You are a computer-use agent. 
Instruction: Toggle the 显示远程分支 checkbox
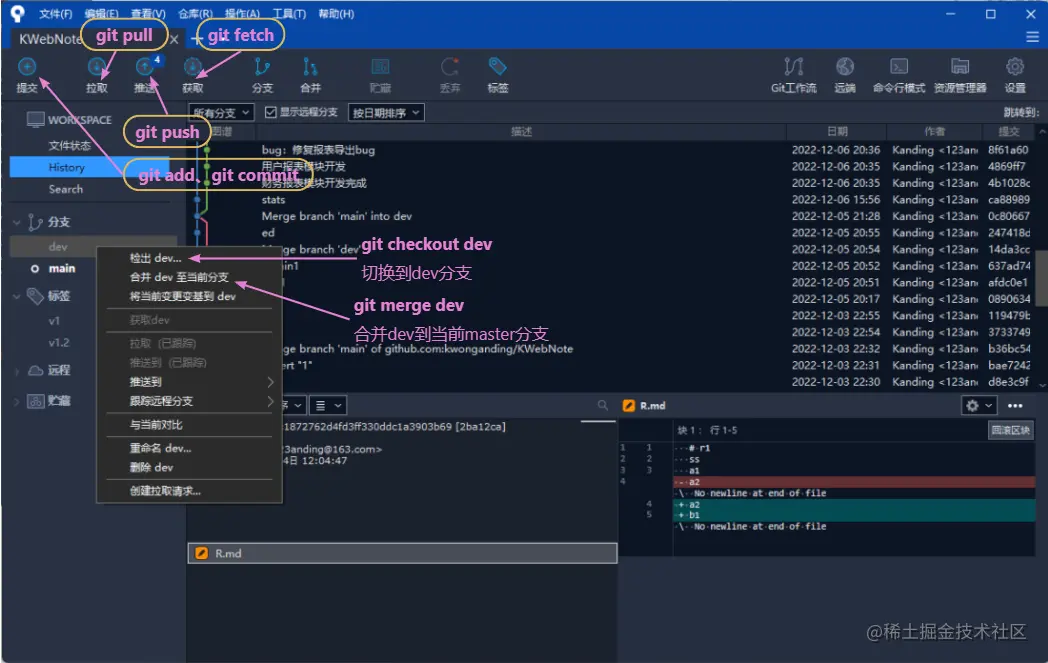click(271, 112)
